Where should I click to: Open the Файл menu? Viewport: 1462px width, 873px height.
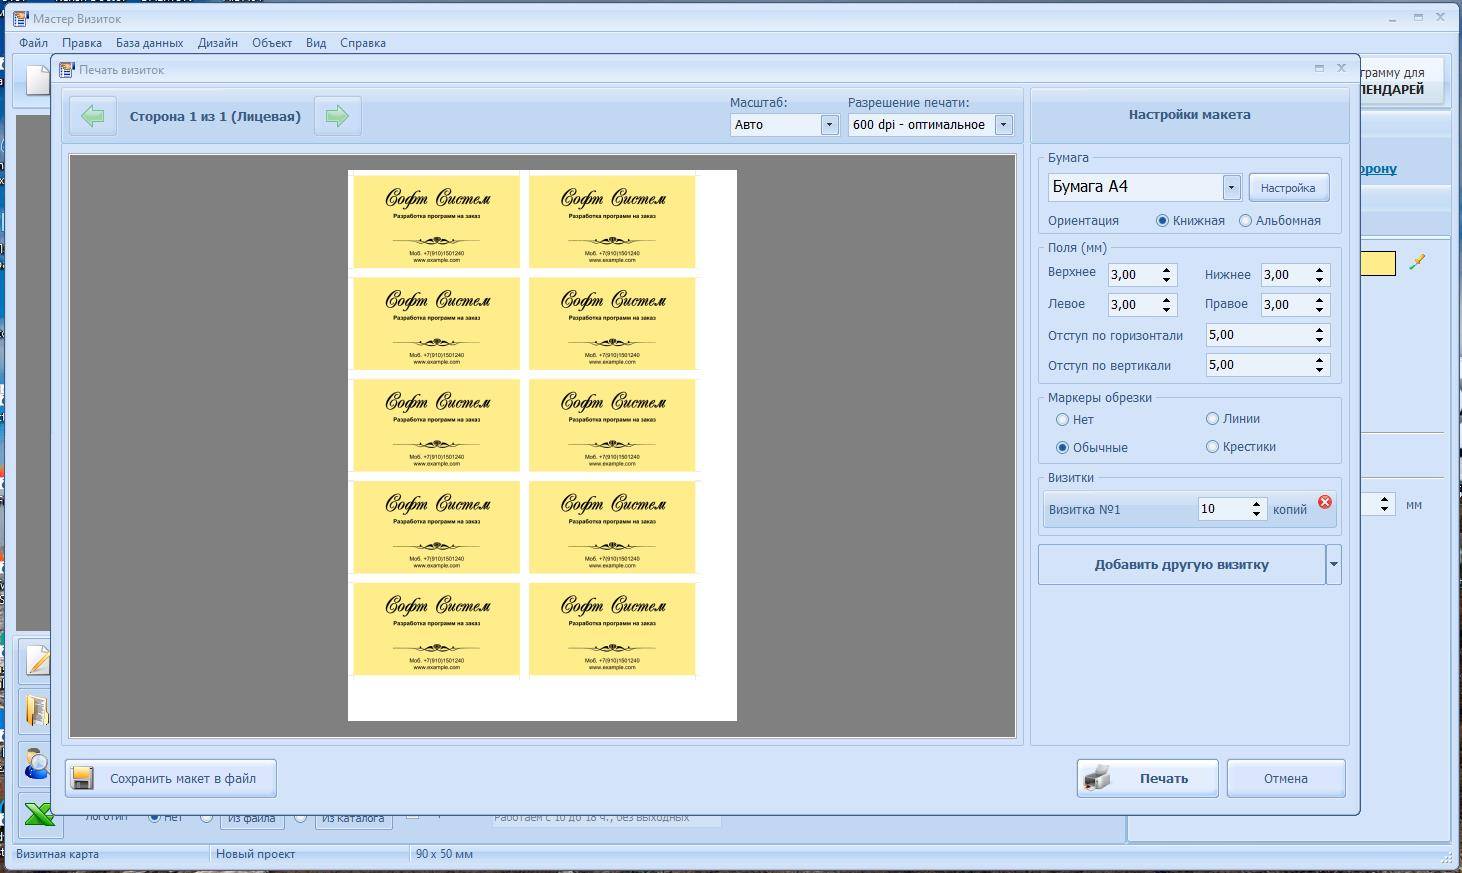point(33,43)
